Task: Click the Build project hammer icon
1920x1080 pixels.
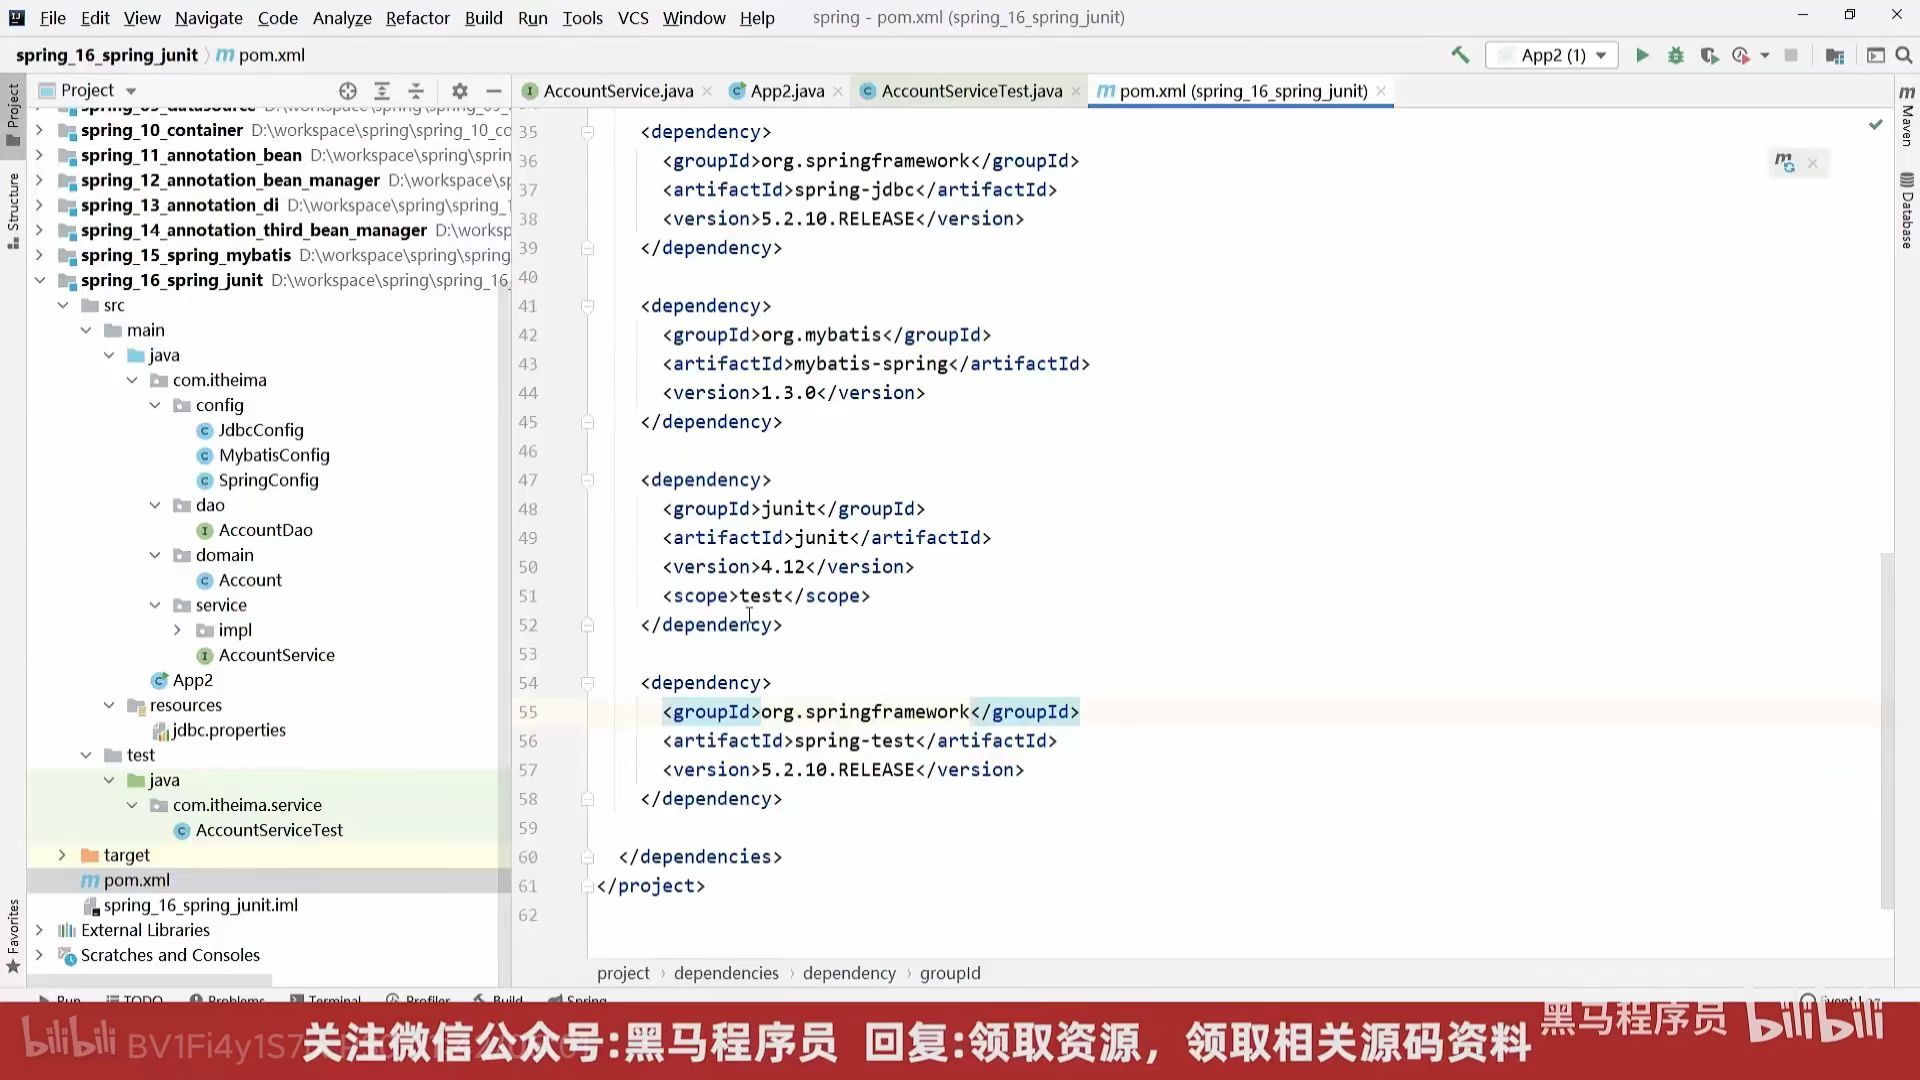Action: point(1460,56)
